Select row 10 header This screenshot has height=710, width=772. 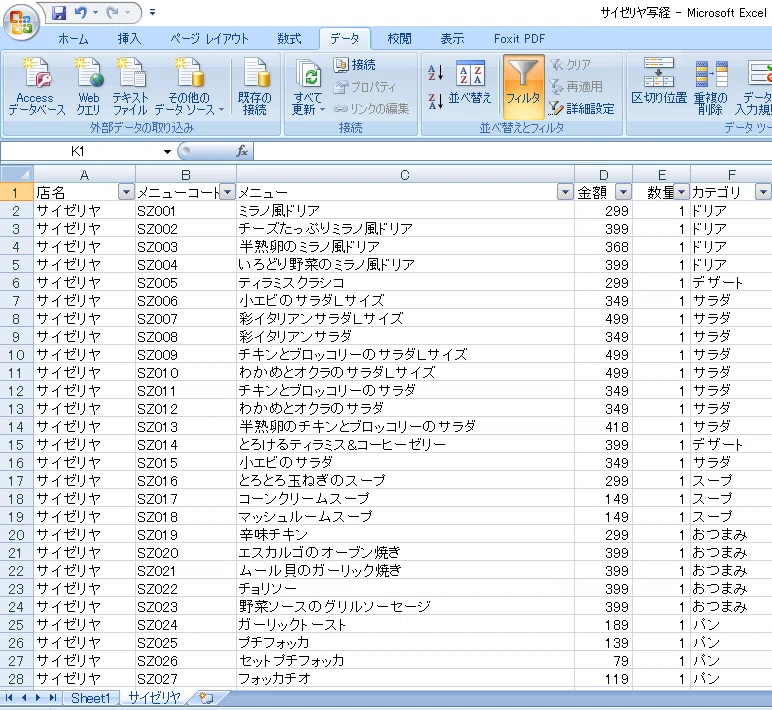point(16,355)
